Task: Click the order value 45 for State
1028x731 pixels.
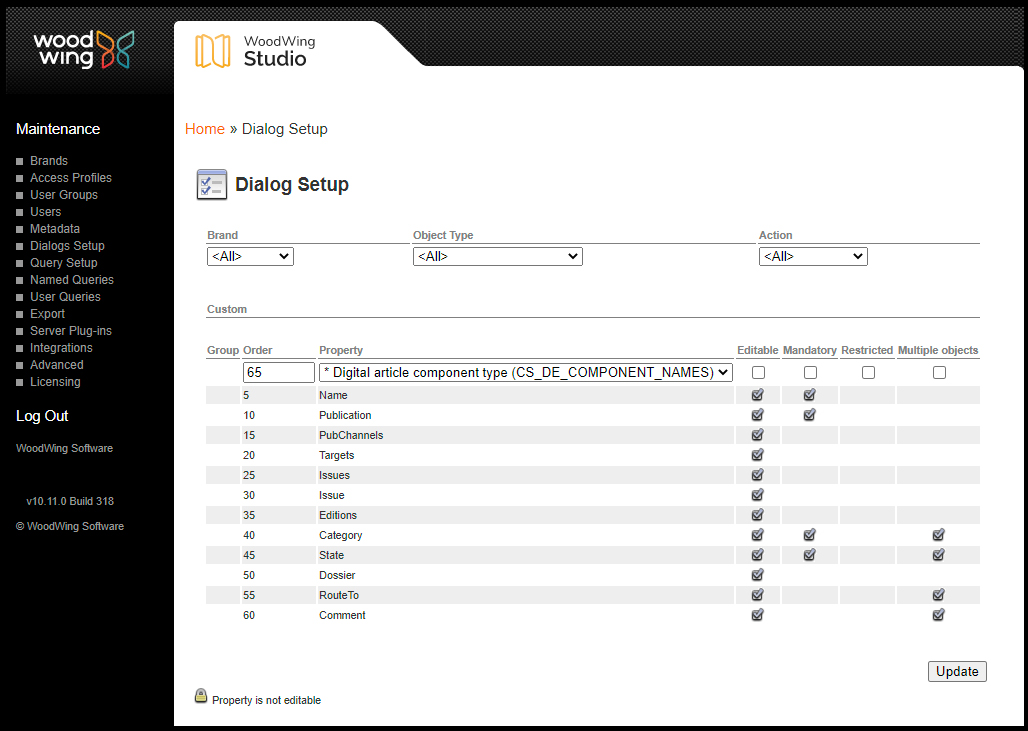Action: point(248,555)
